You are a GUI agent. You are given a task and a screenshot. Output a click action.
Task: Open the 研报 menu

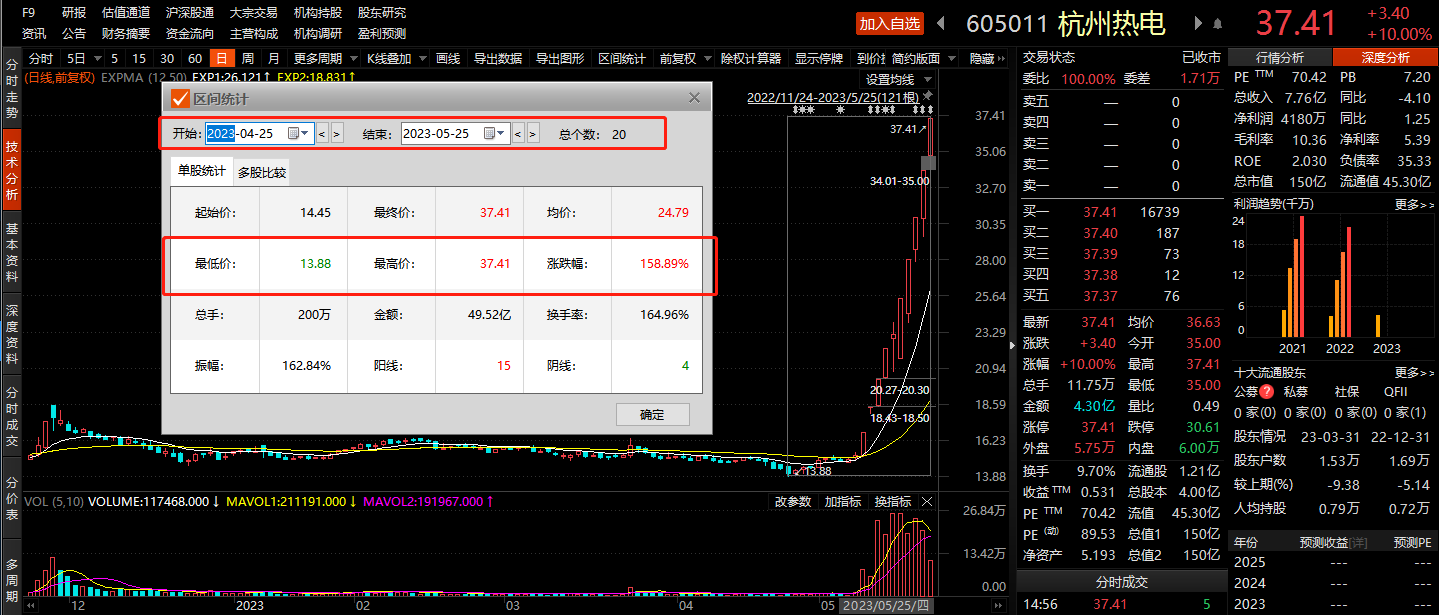tap(74, 13)
